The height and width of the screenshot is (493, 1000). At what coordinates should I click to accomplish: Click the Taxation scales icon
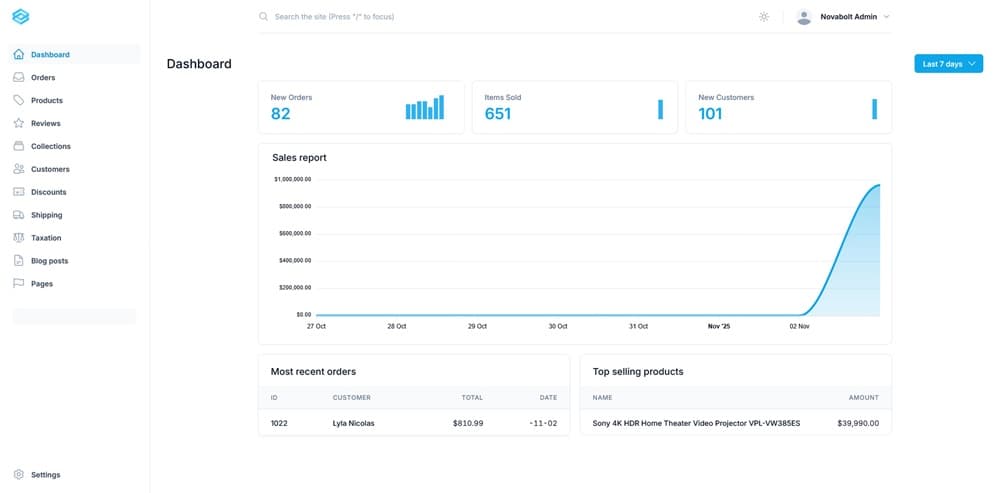tap(19, 238)
